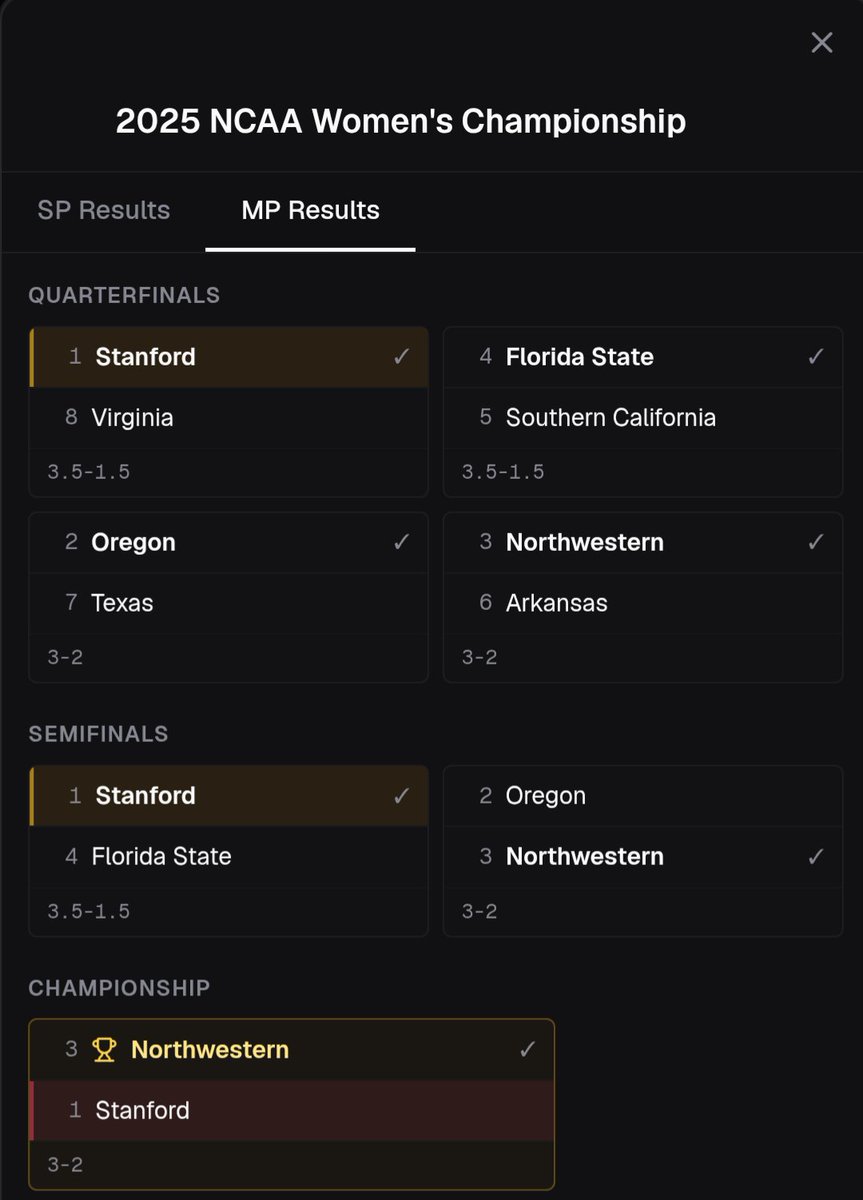
Task: Click the checkmark beside Northwestern in semifinals
Action: [816, 856]
